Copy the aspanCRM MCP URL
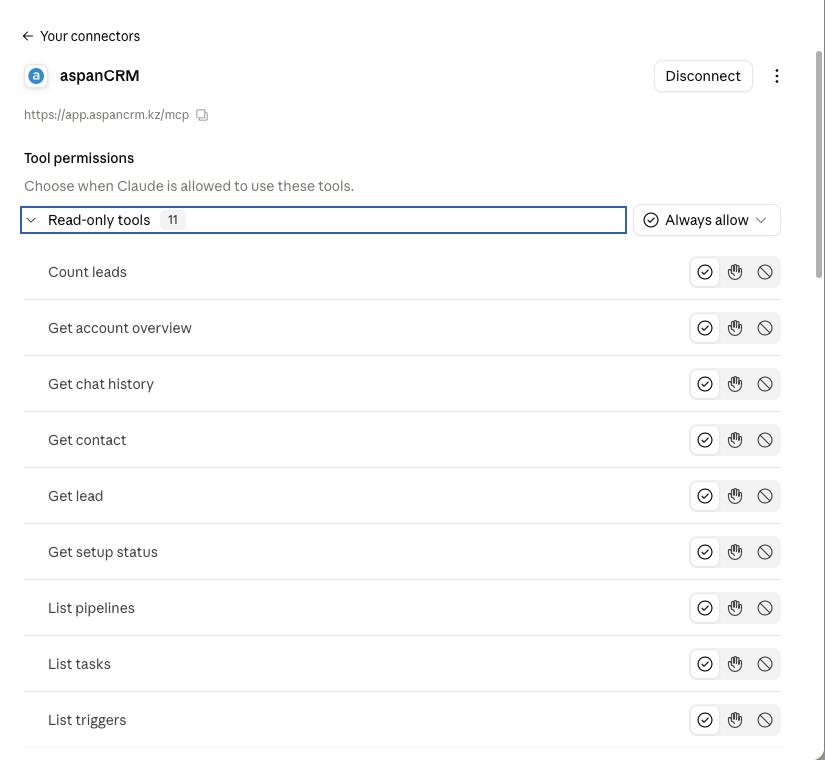The width and height of the screenshot is (825, 760). click(x=202, y=115)
